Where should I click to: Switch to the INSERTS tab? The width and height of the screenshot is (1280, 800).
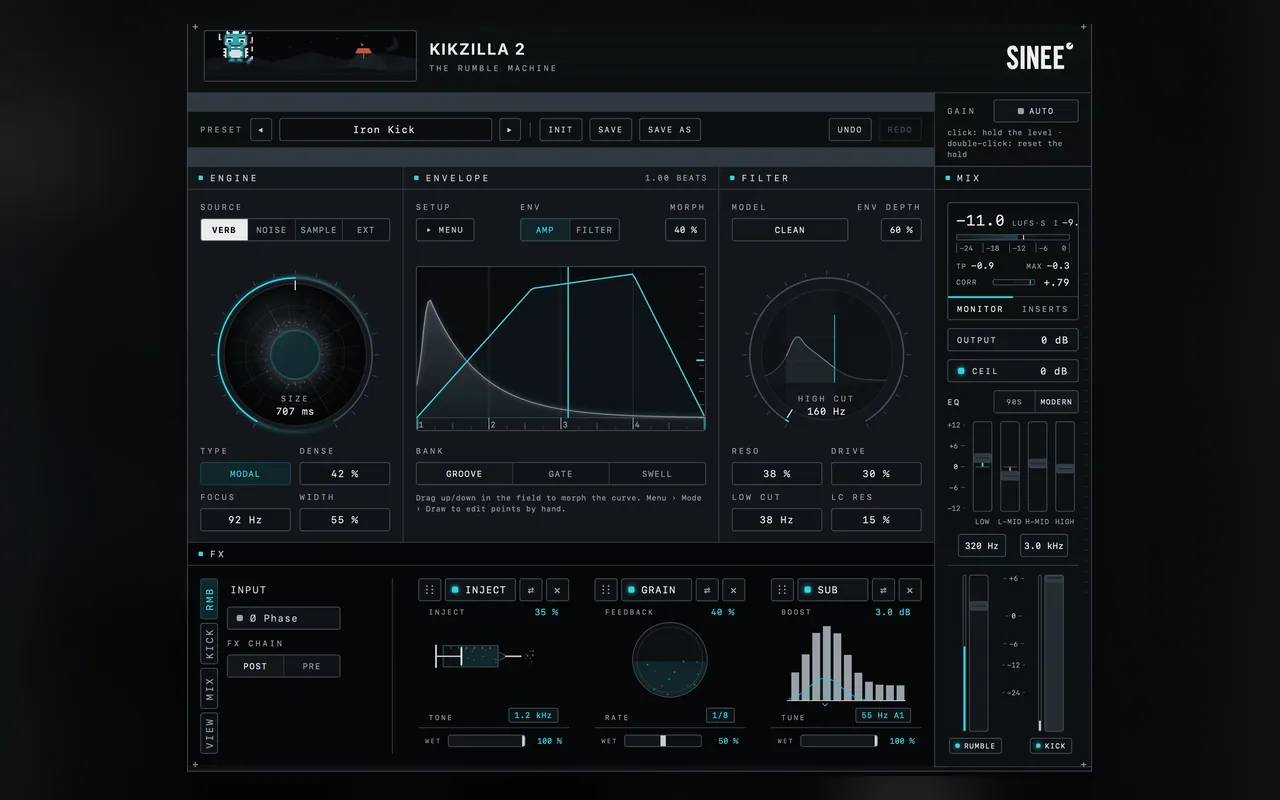(x=1045, y=309)
